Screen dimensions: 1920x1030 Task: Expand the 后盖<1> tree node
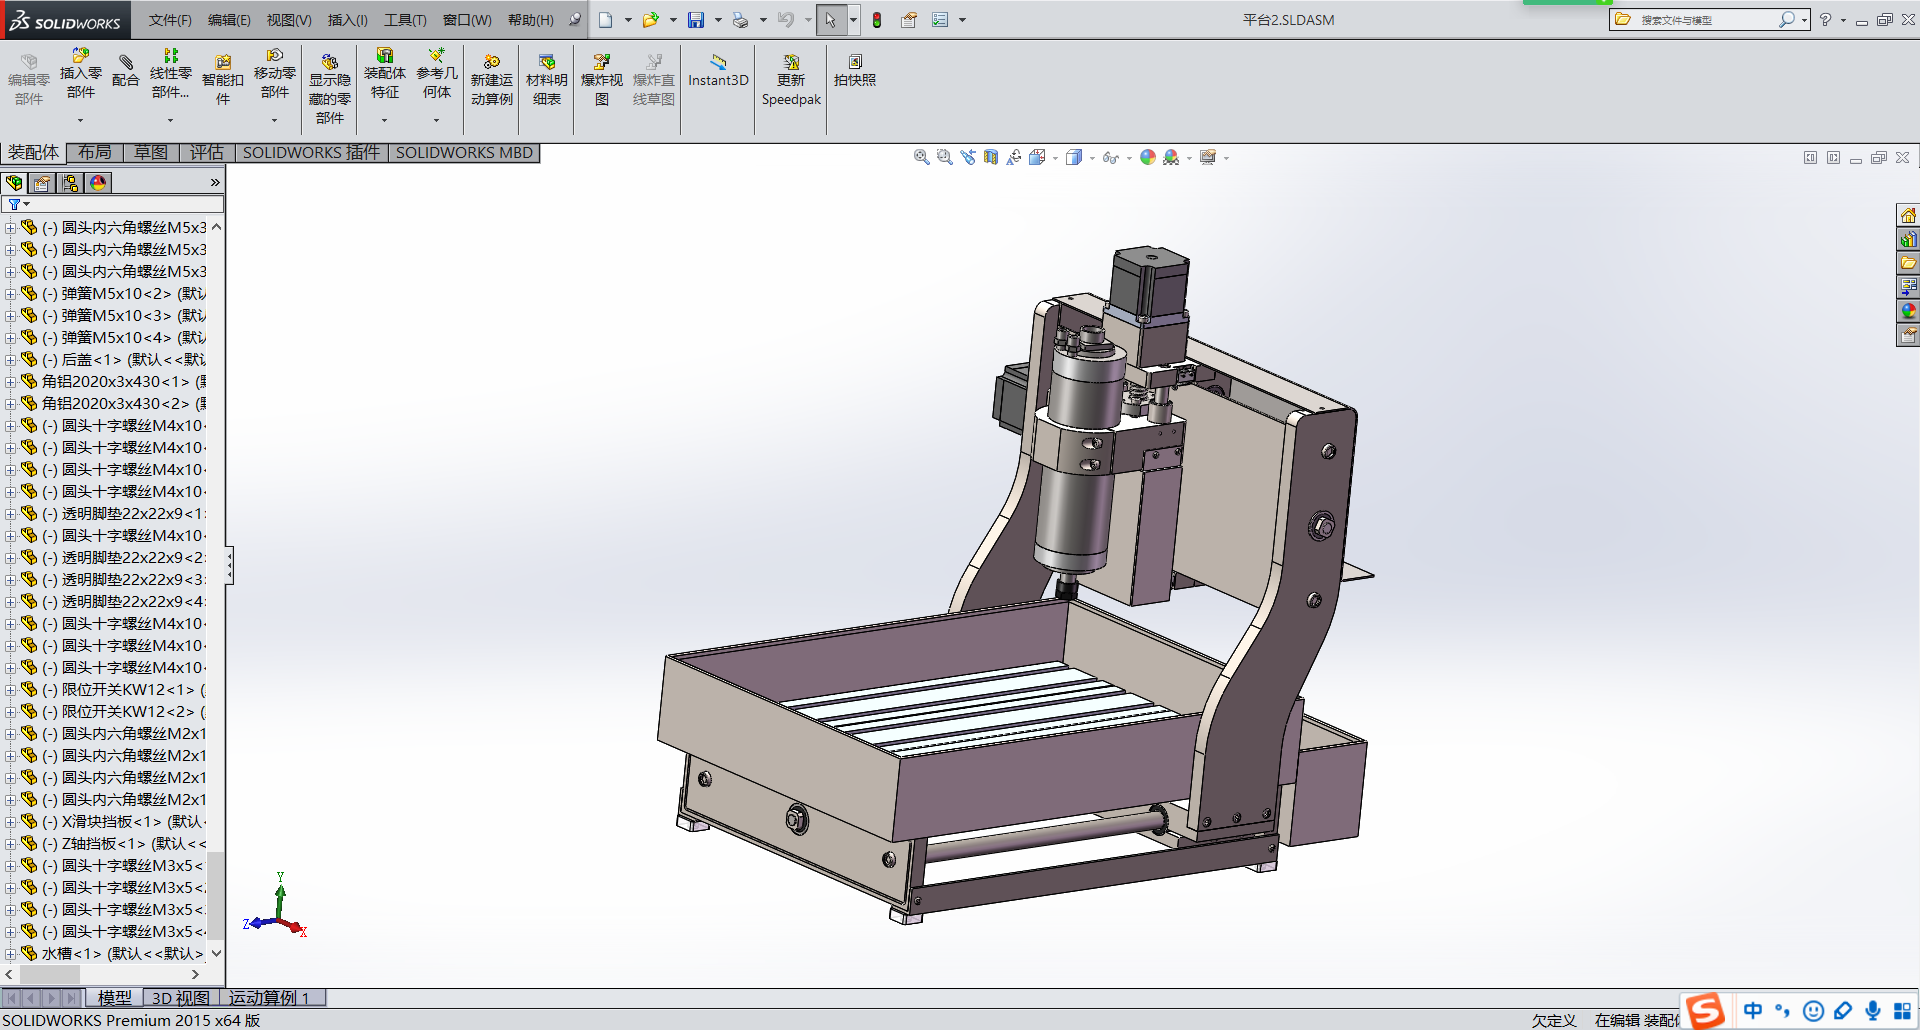[x=10, y=360]
